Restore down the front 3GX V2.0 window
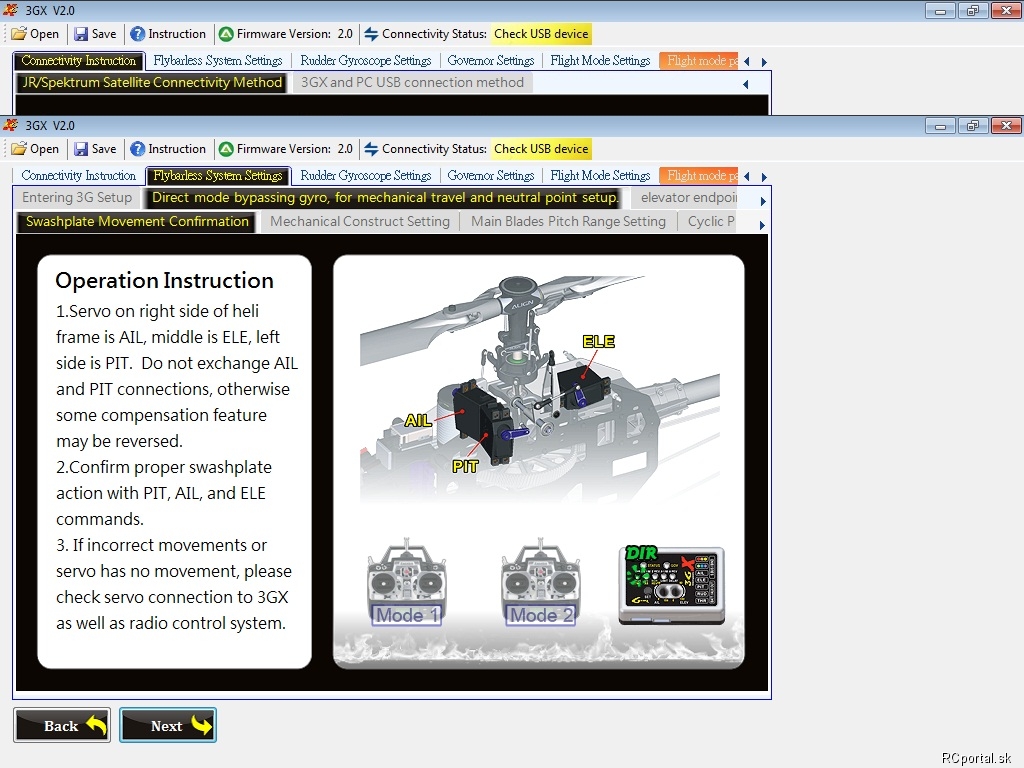 pyautogui.click(x=972, y=125)
